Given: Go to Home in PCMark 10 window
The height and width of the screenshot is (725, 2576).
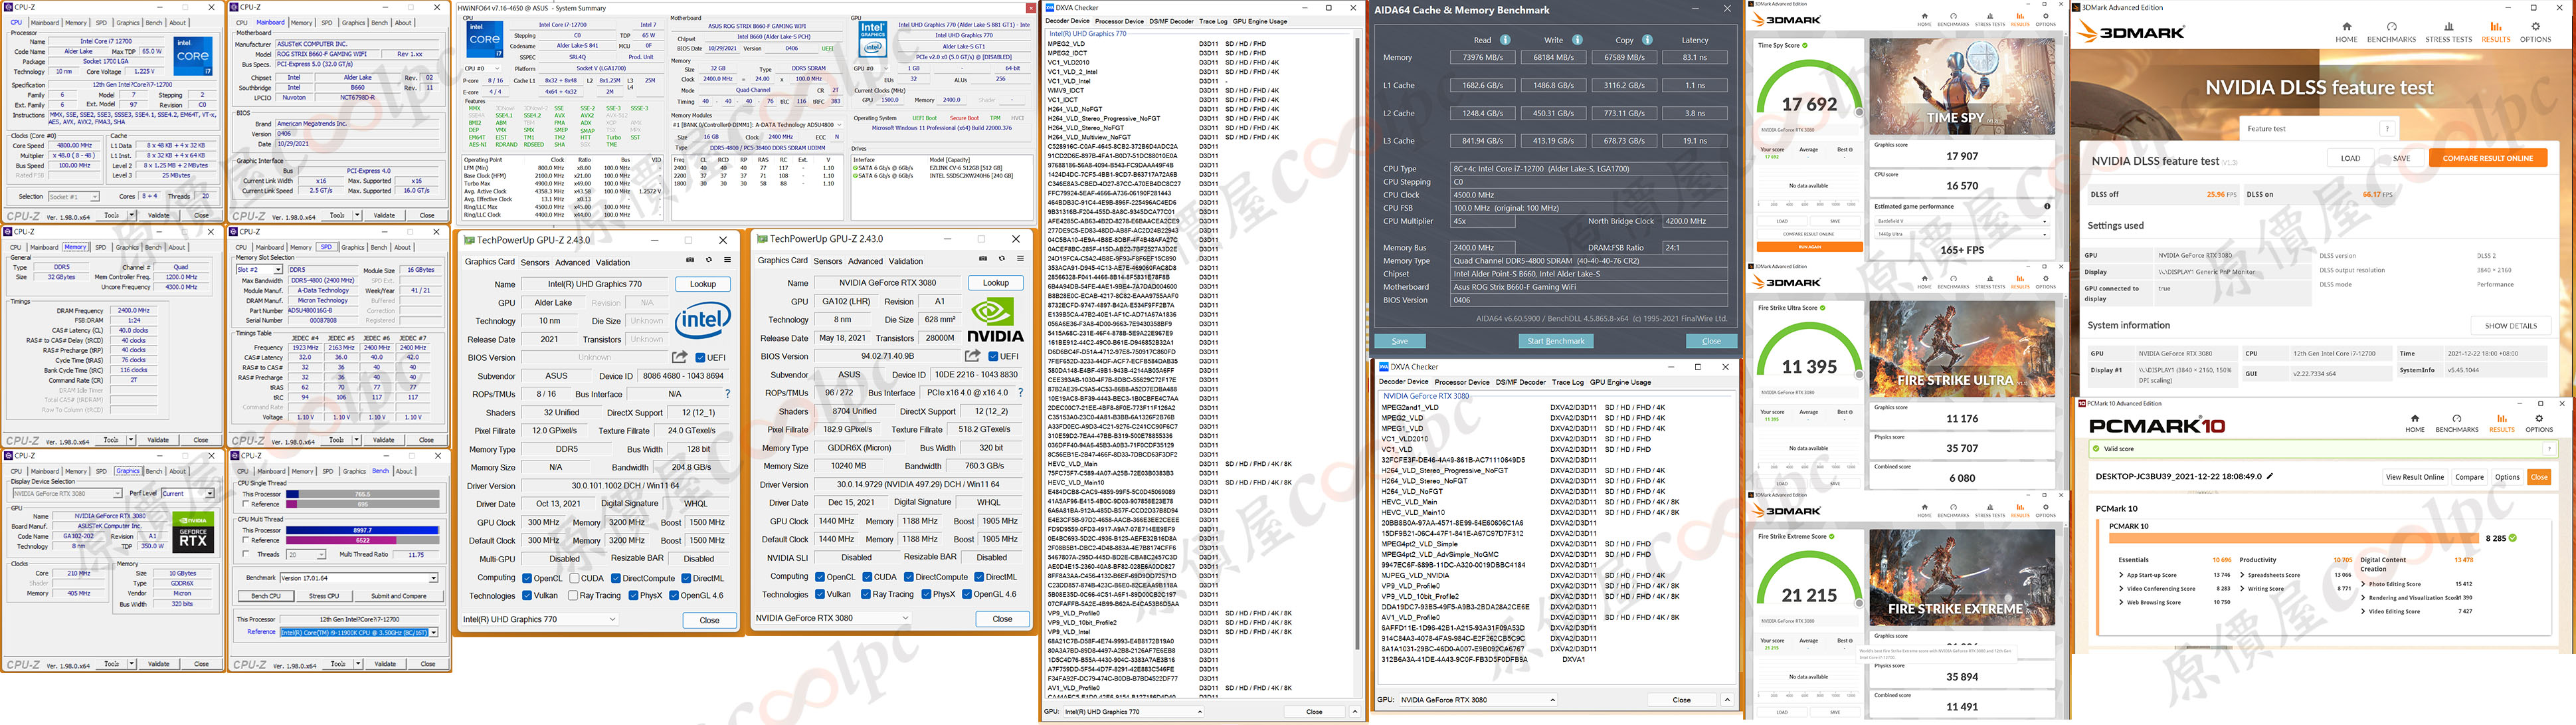Looking at the screenshot, I should (x=2414, y=423).
